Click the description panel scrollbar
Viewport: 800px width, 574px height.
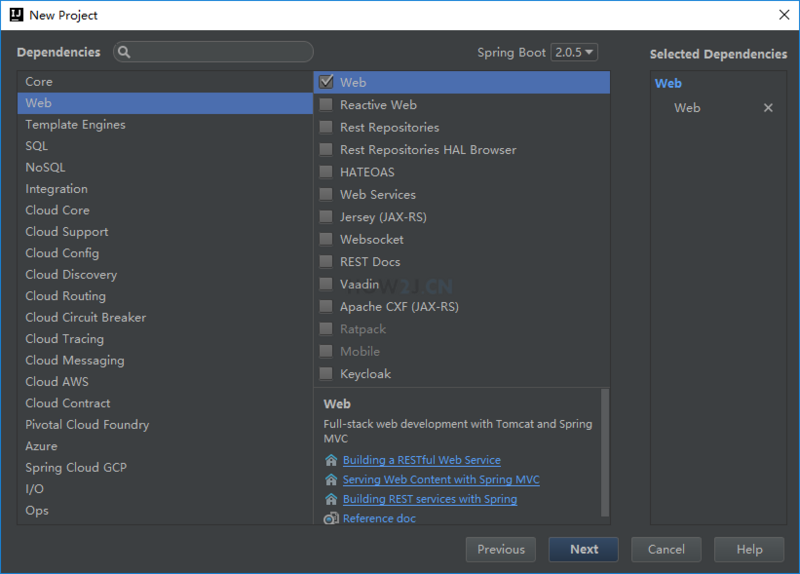click(x=604, y=450)
